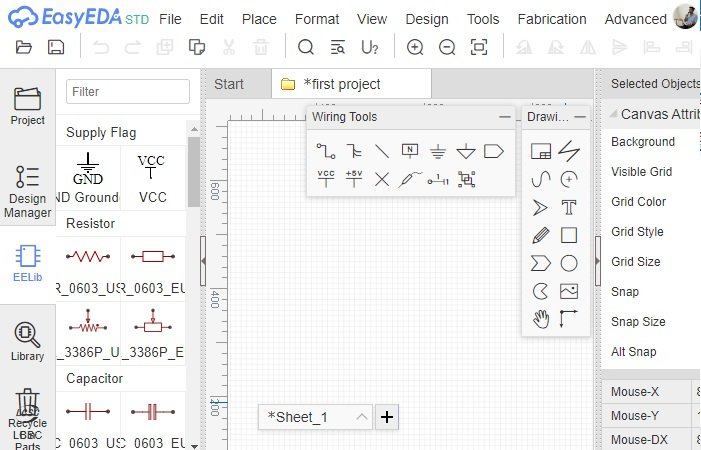Open the Project panel in sidebar
701x450 pixels.
[28, 106]
